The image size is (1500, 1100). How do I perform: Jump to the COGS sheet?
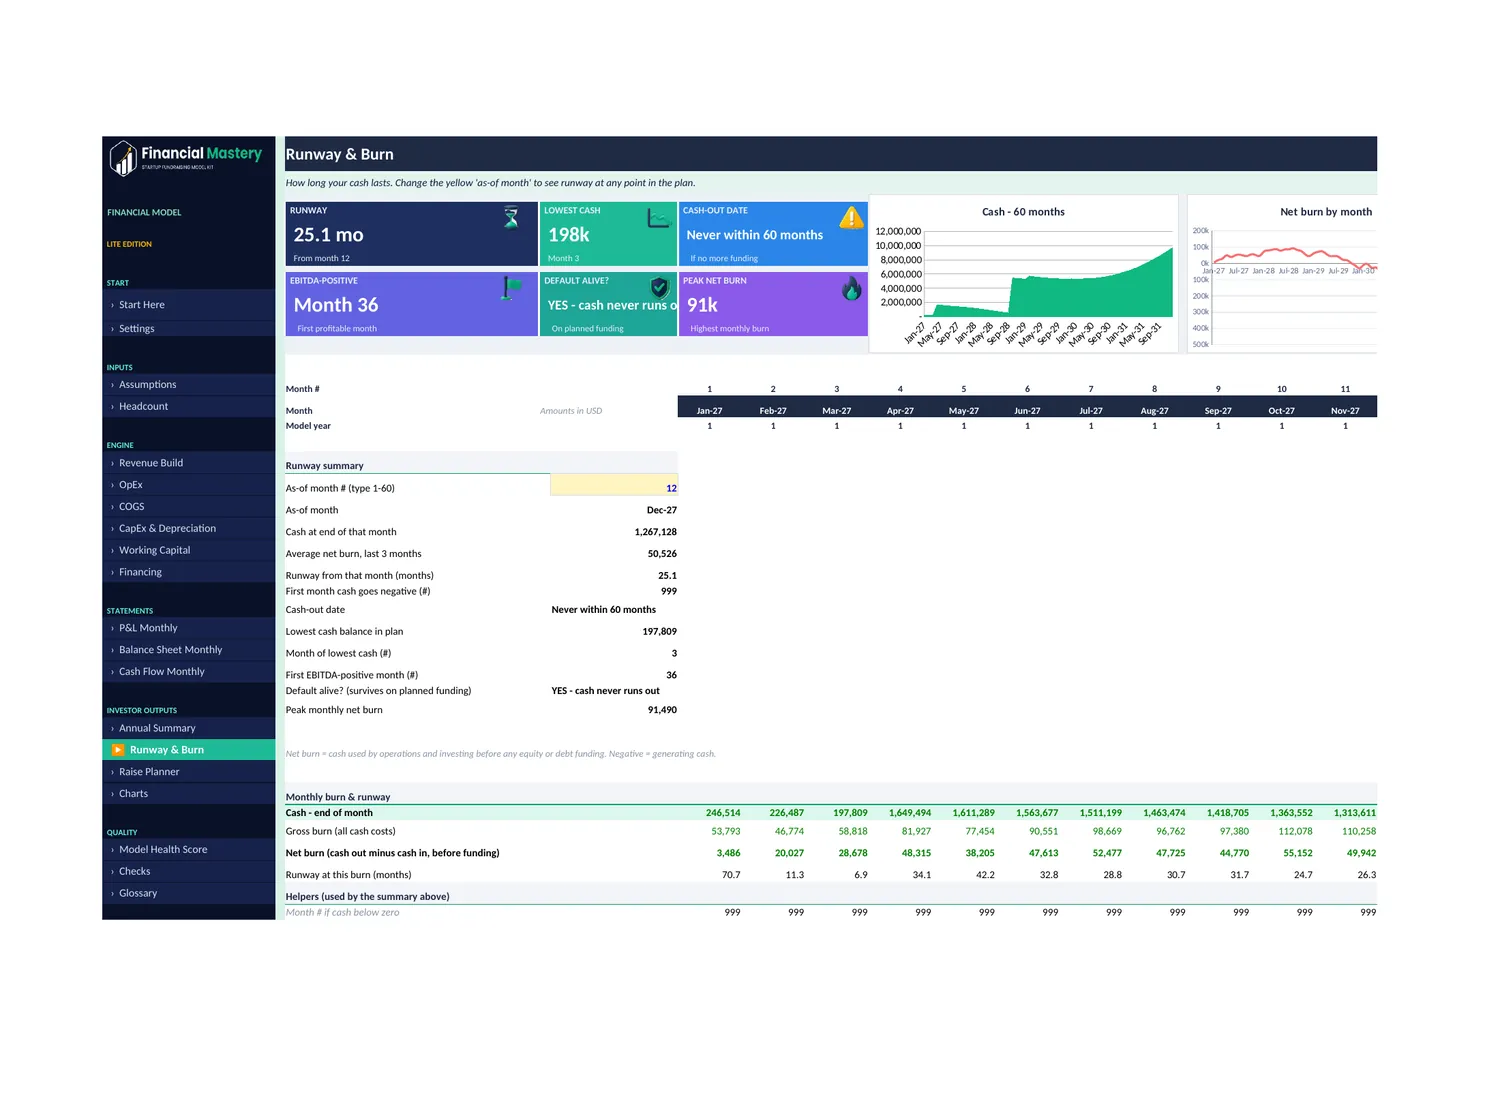point(189,507)
